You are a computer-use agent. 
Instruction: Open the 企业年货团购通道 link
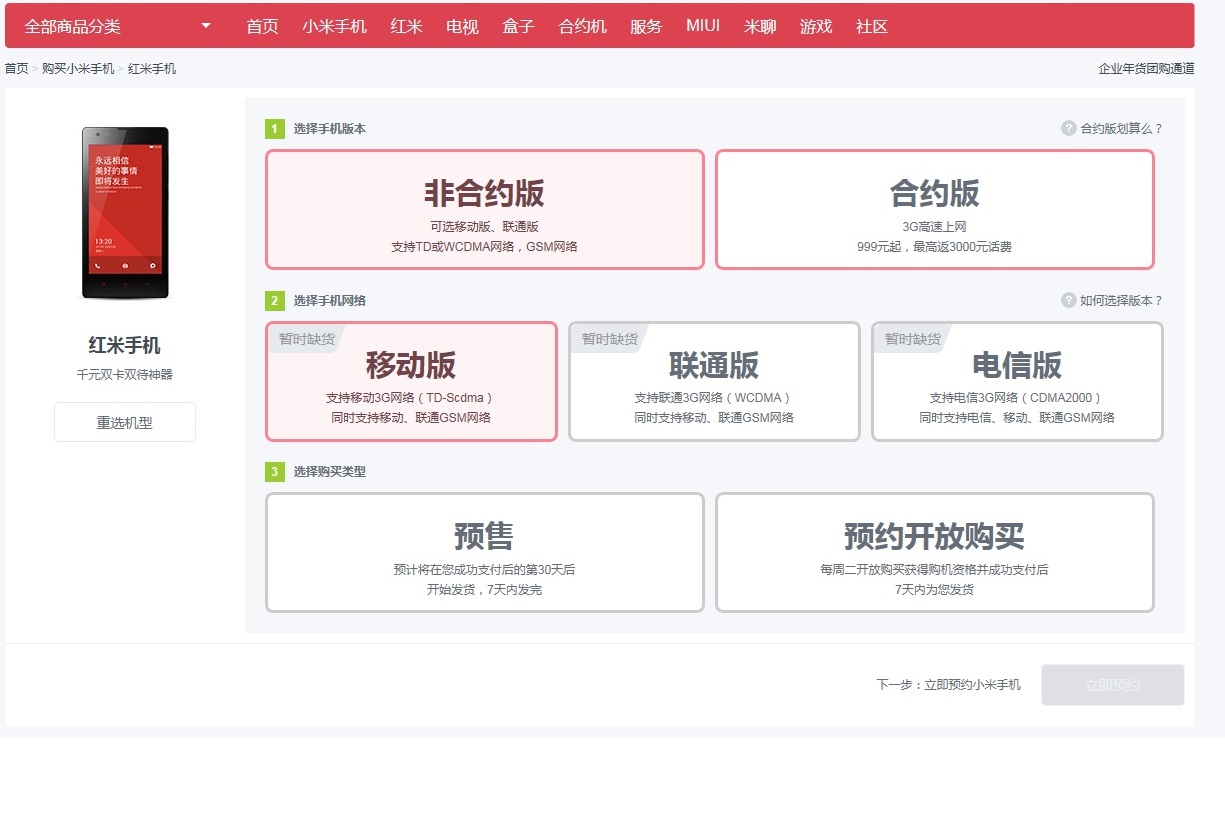[1146, 69]
